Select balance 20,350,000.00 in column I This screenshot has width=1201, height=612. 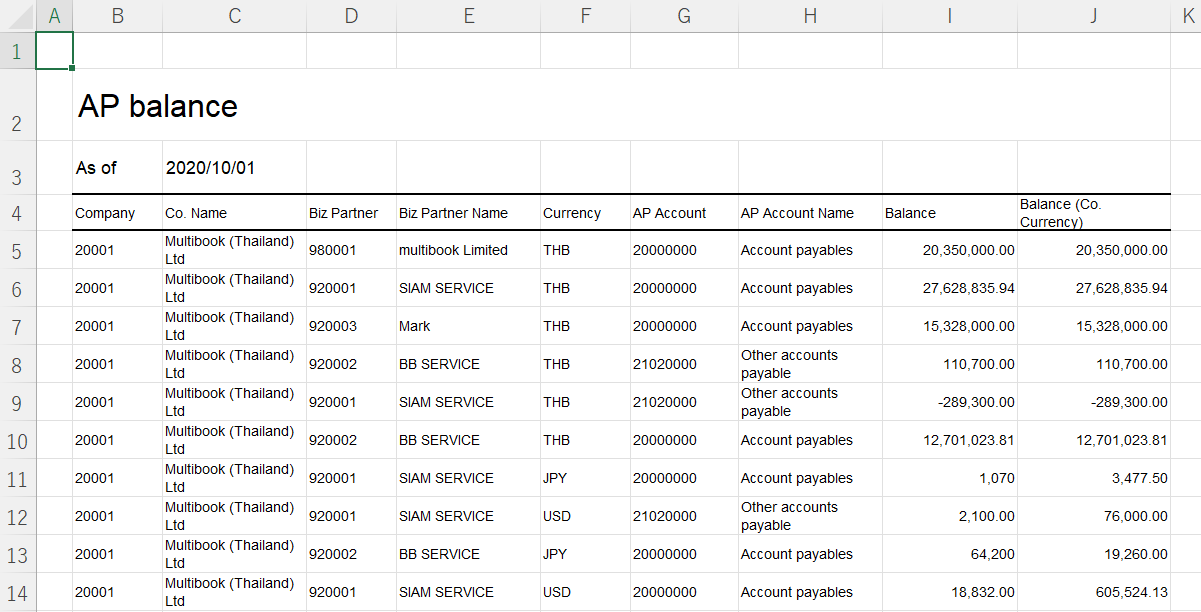[950, 250]
